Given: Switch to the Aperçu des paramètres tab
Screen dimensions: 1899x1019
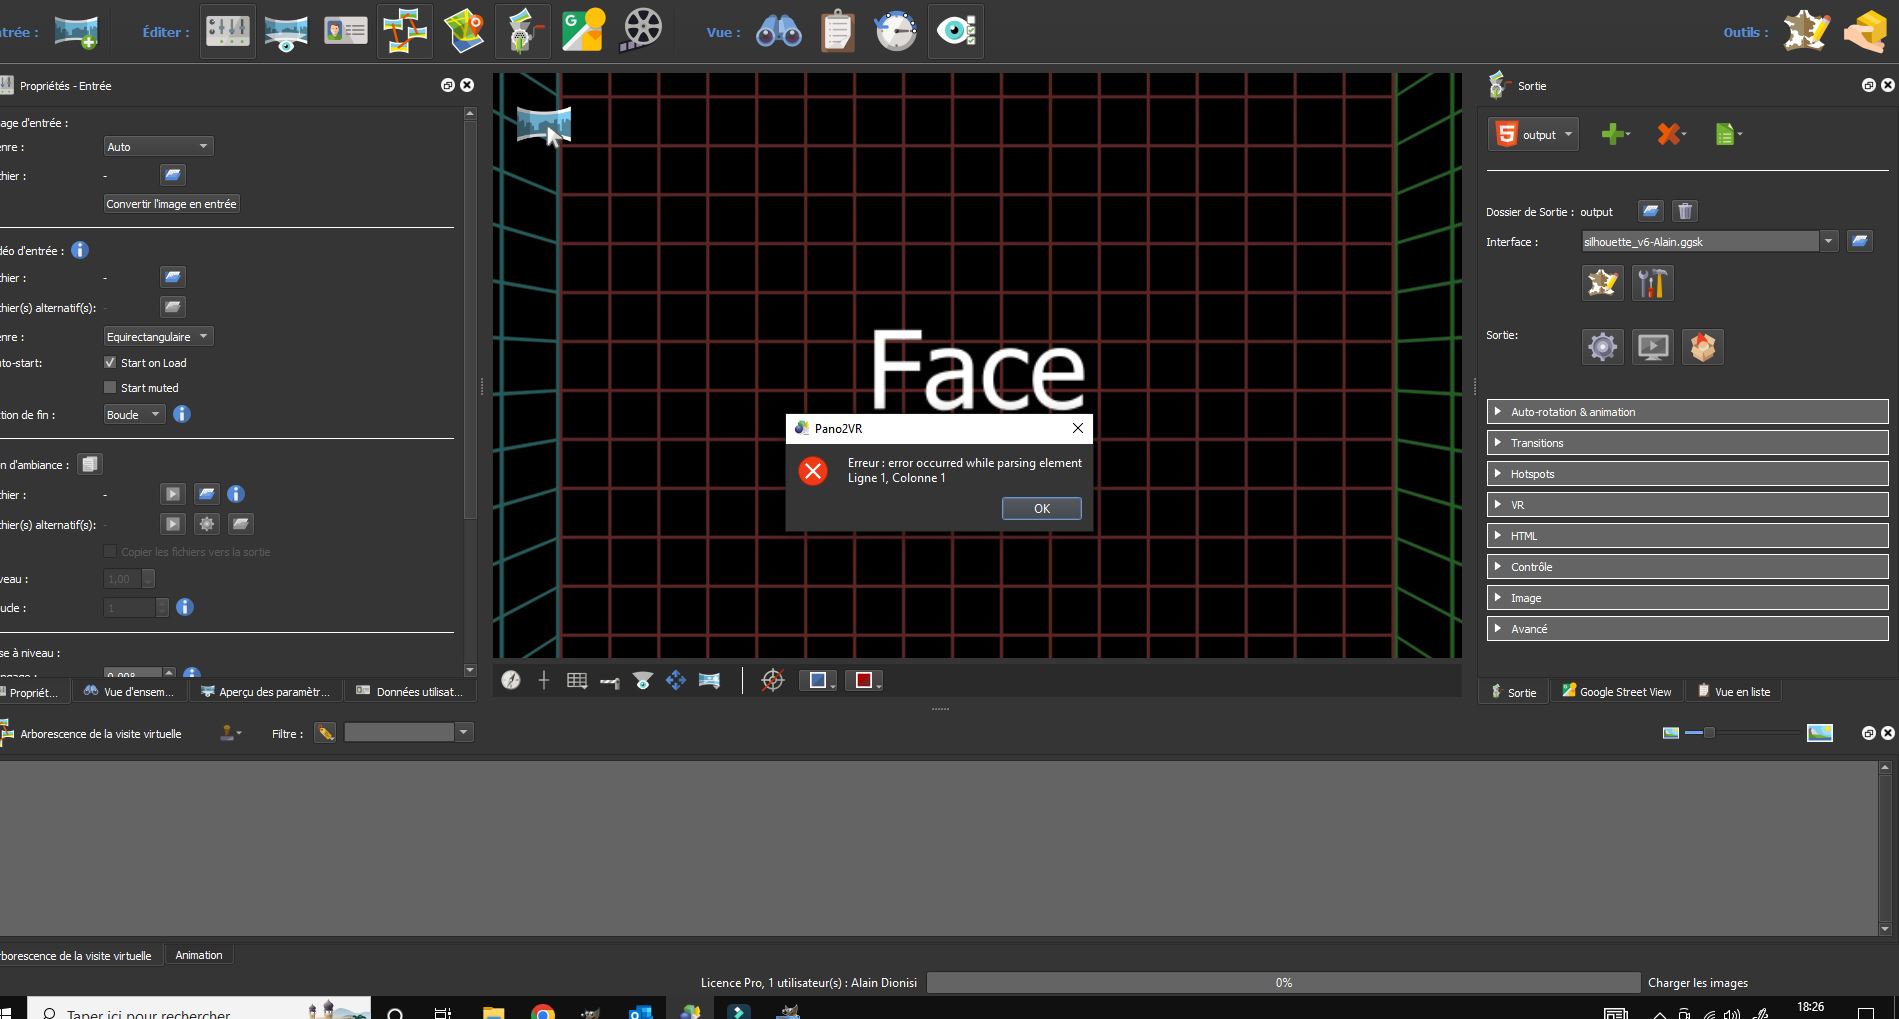Looking at the screenshot, I should 265,691.
